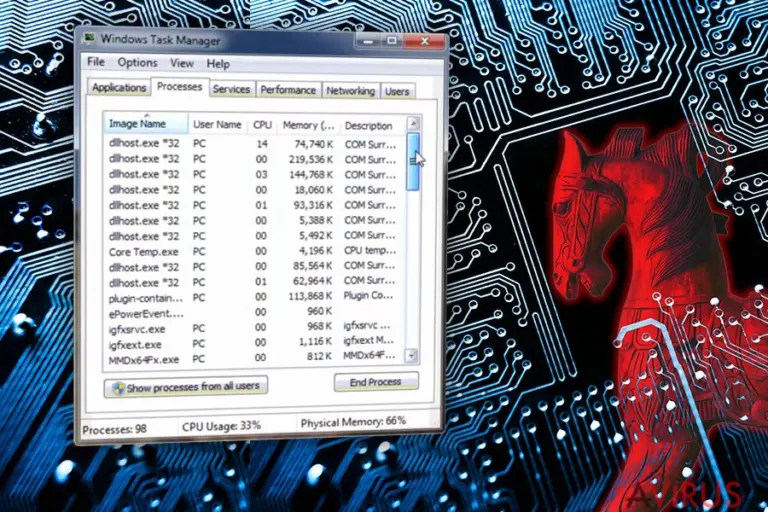Click CPU Usage: 33% in status bar
The width and height of the screenshot is (768, 512).
pyautogui.click(x=221, y=426)
